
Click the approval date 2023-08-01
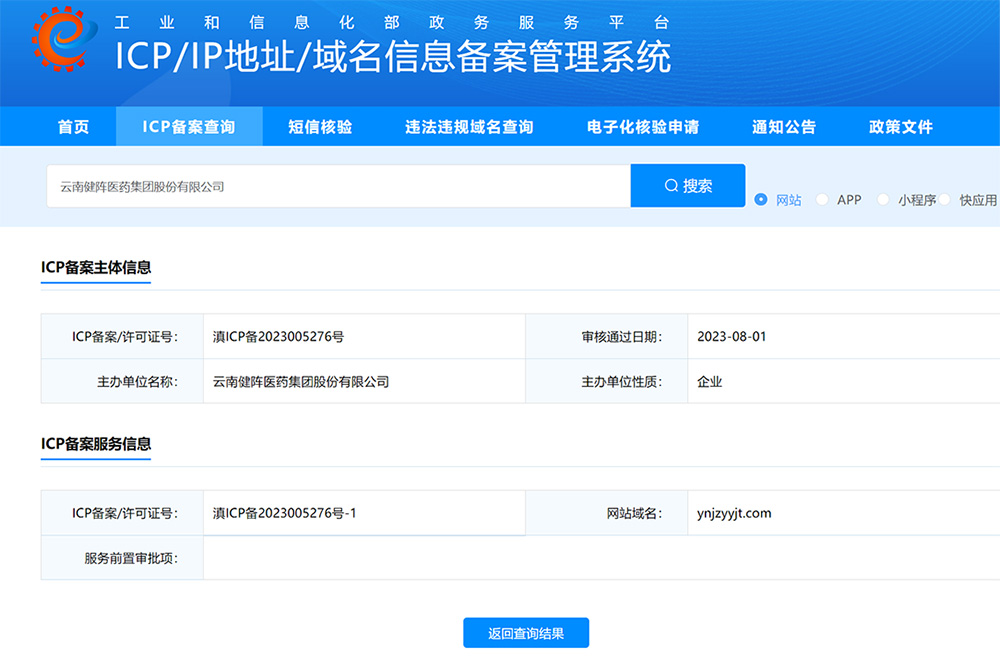point(732,337)
